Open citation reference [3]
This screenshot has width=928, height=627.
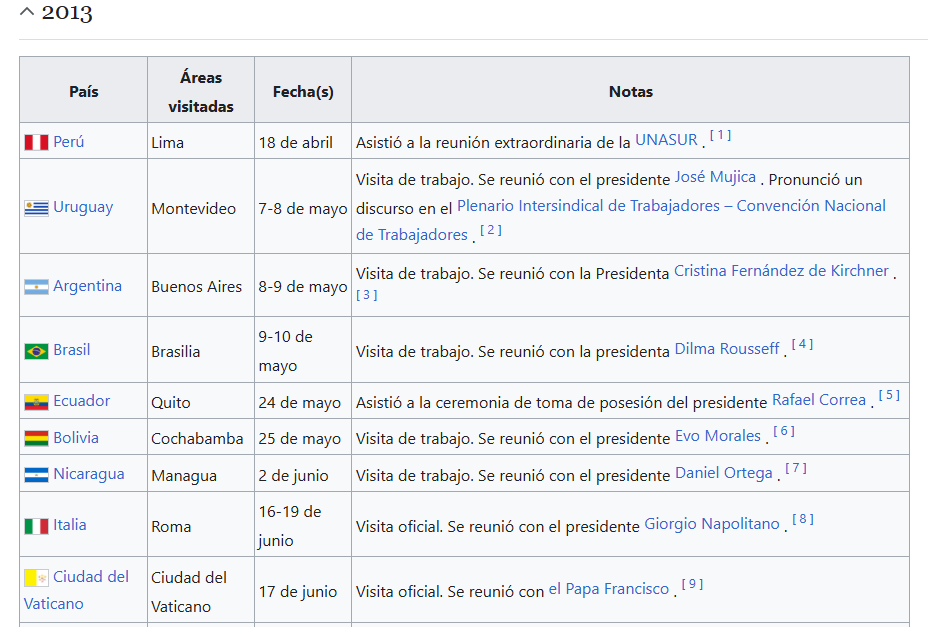tap(366, 295)
